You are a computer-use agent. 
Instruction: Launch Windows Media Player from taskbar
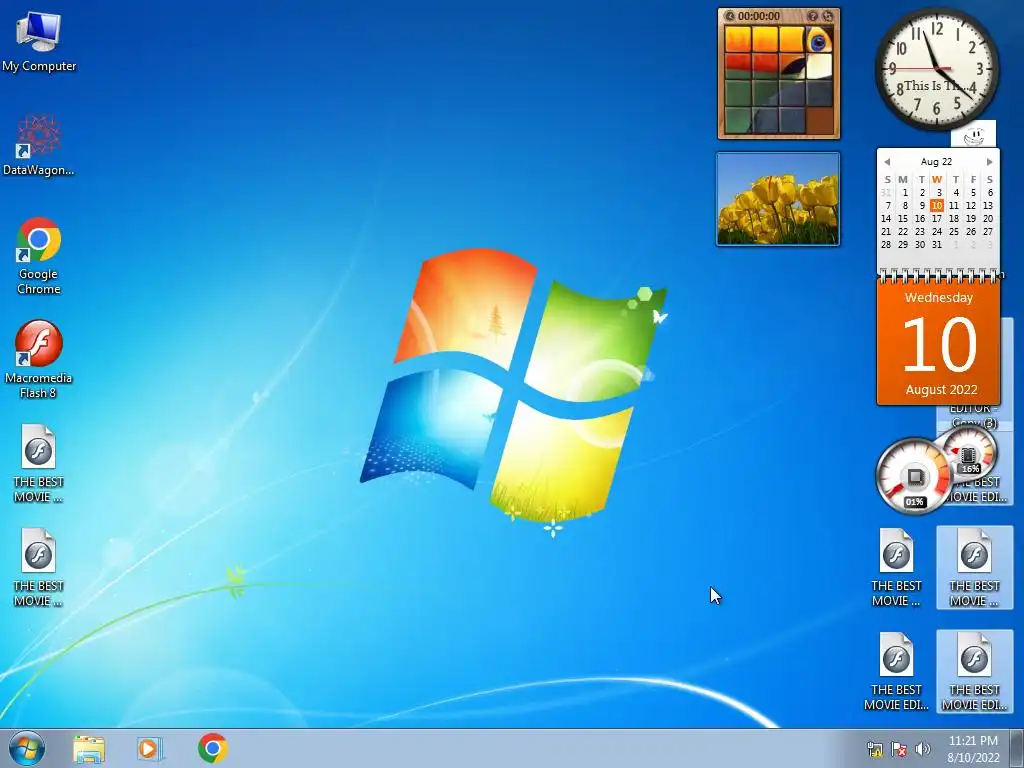pyautogui.click(x=150, y=749)
